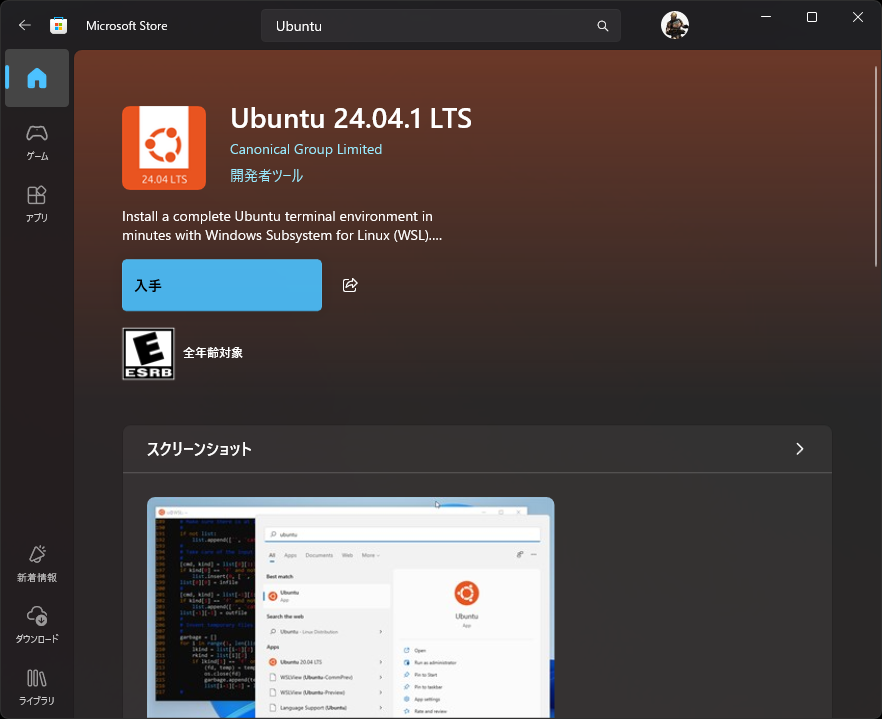Open the 開発者ツール category link
882x719 pixels.
tap(266, 176)
